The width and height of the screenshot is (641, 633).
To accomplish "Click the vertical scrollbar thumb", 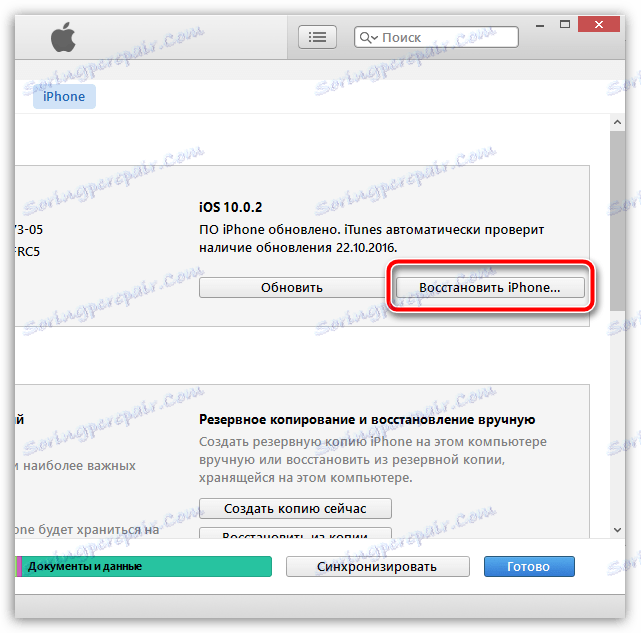I will click(617, 220).
